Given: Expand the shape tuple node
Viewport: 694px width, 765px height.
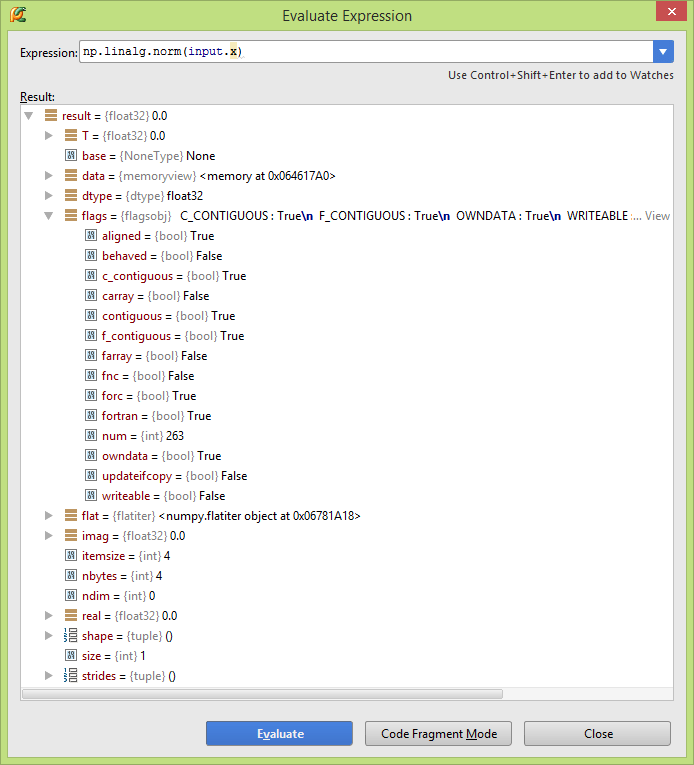Looking at the screenshot, I should [x=48, y=635].
